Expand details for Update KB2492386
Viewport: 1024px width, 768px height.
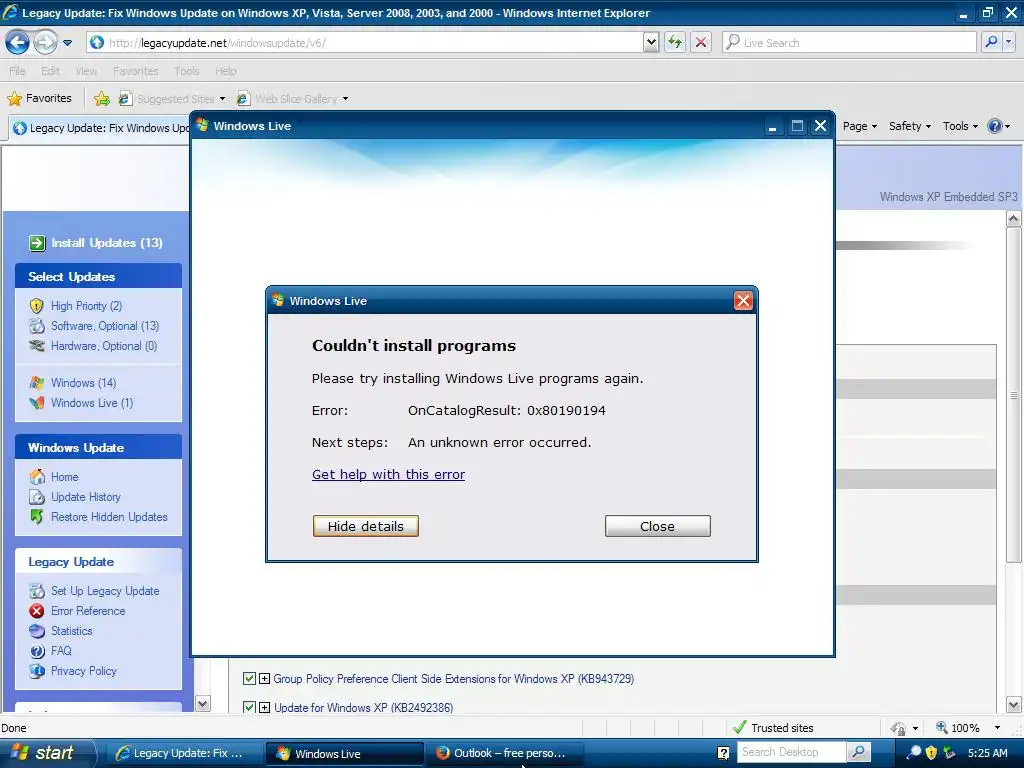tap(264, 707)
